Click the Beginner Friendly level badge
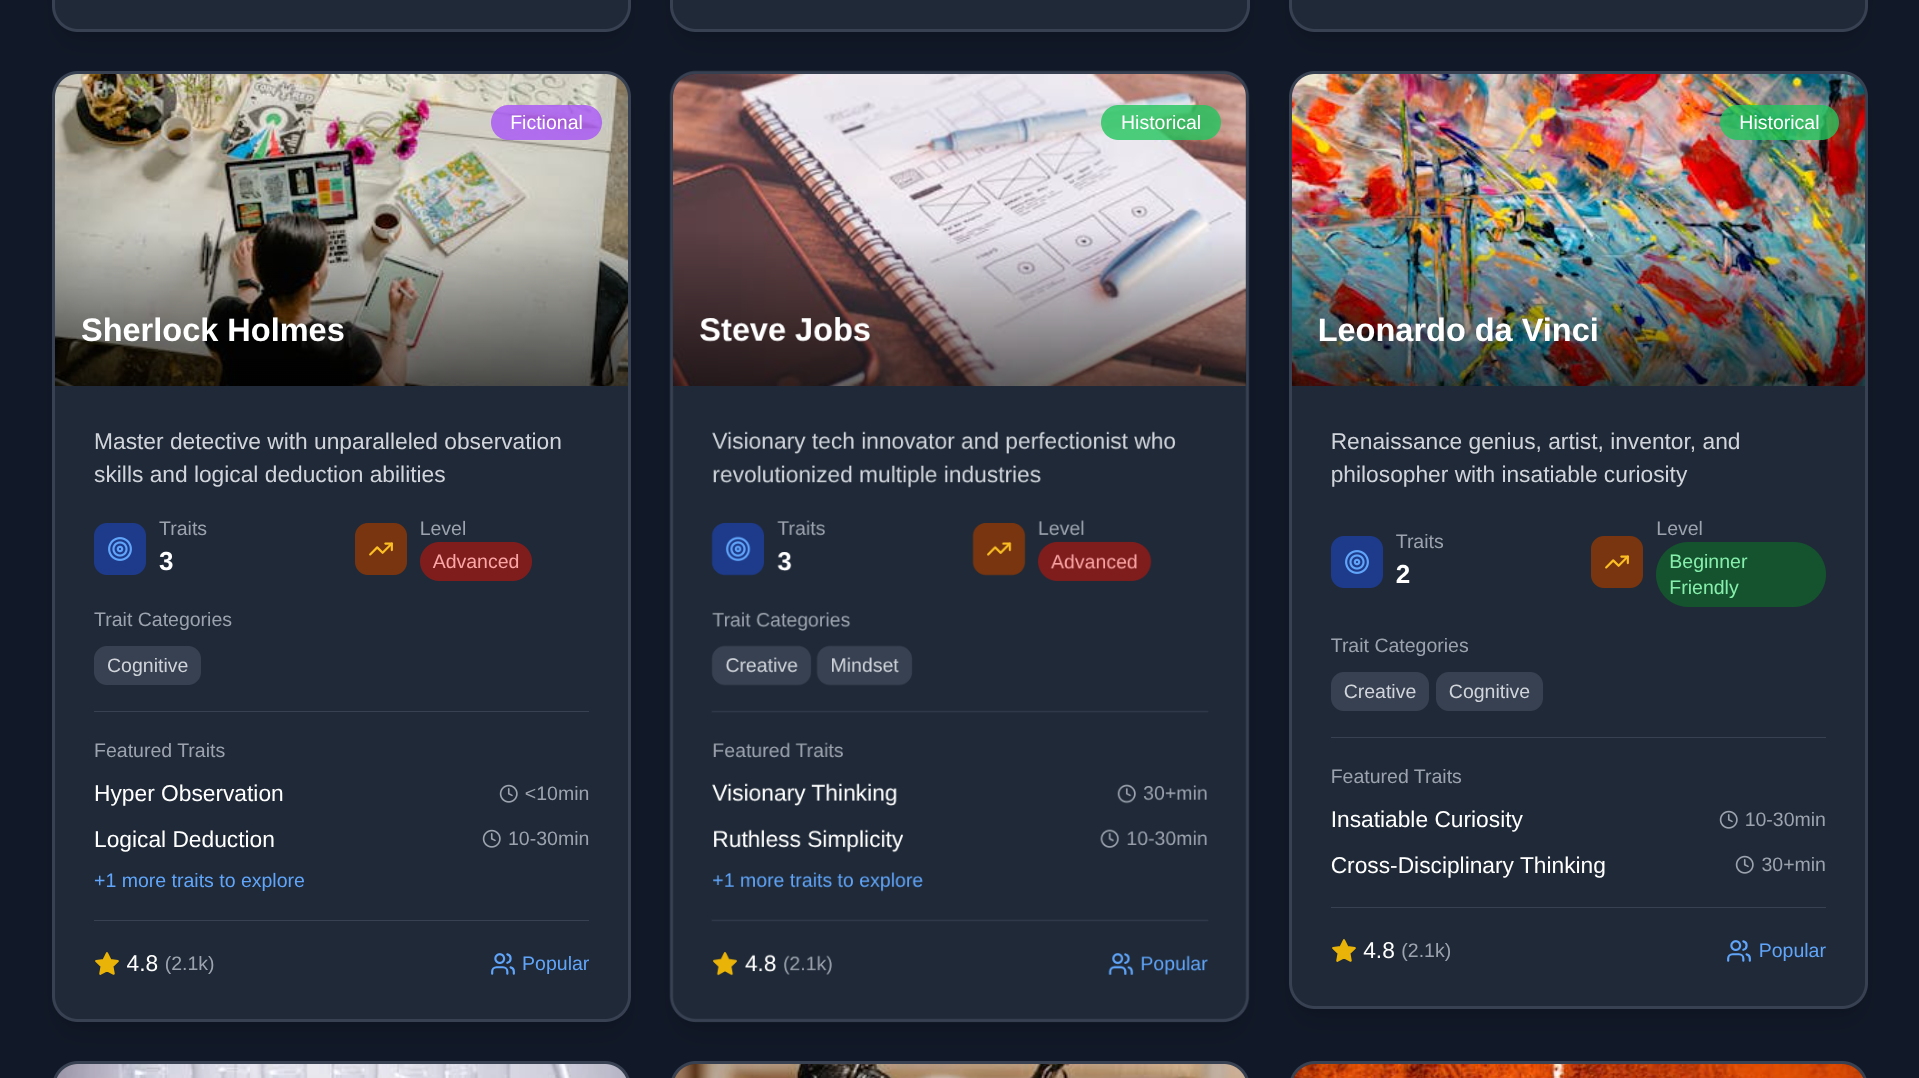This screenshot has width=1919, height=1078. click(x=1740, y=575)
